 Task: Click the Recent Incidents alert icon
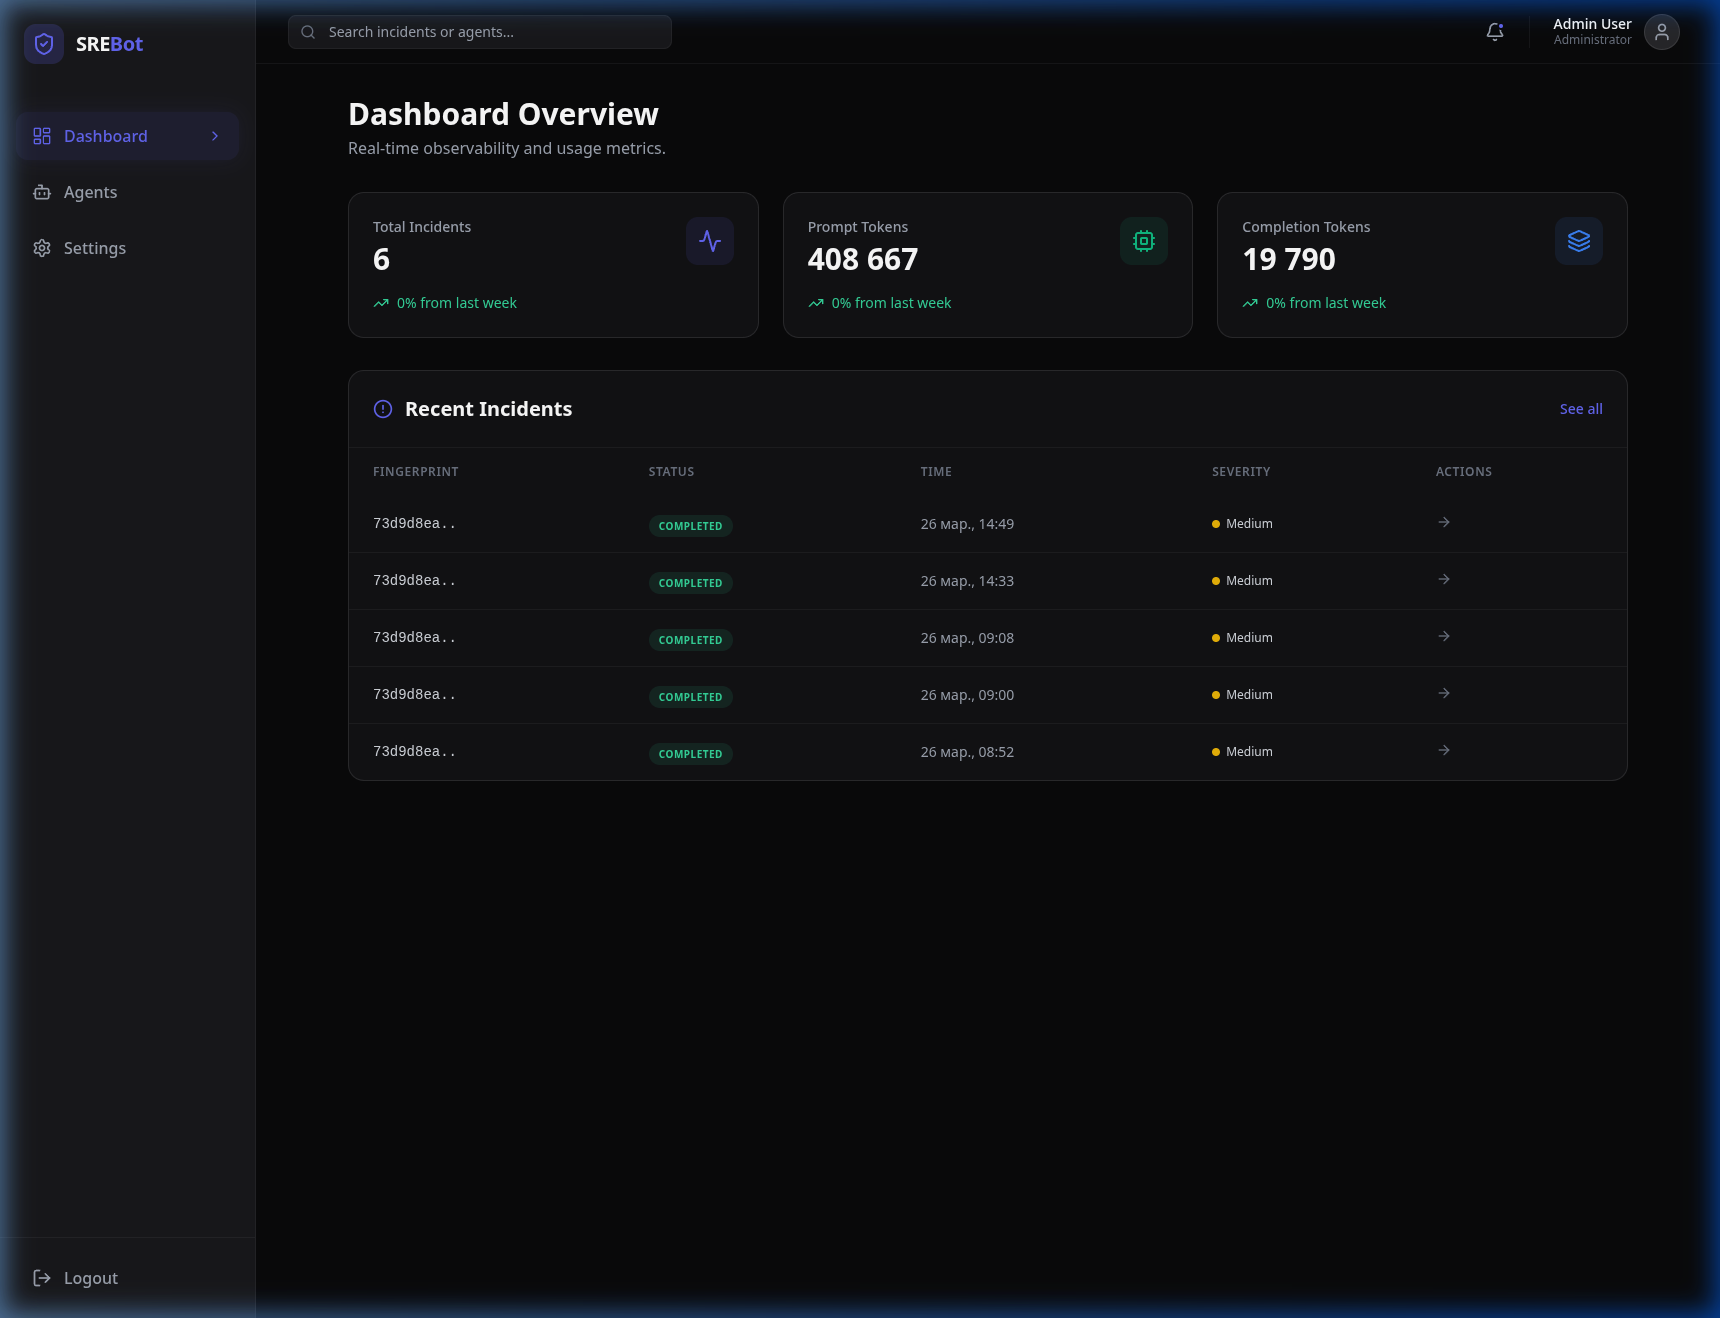pyautogui.click(x=383, y=409)
